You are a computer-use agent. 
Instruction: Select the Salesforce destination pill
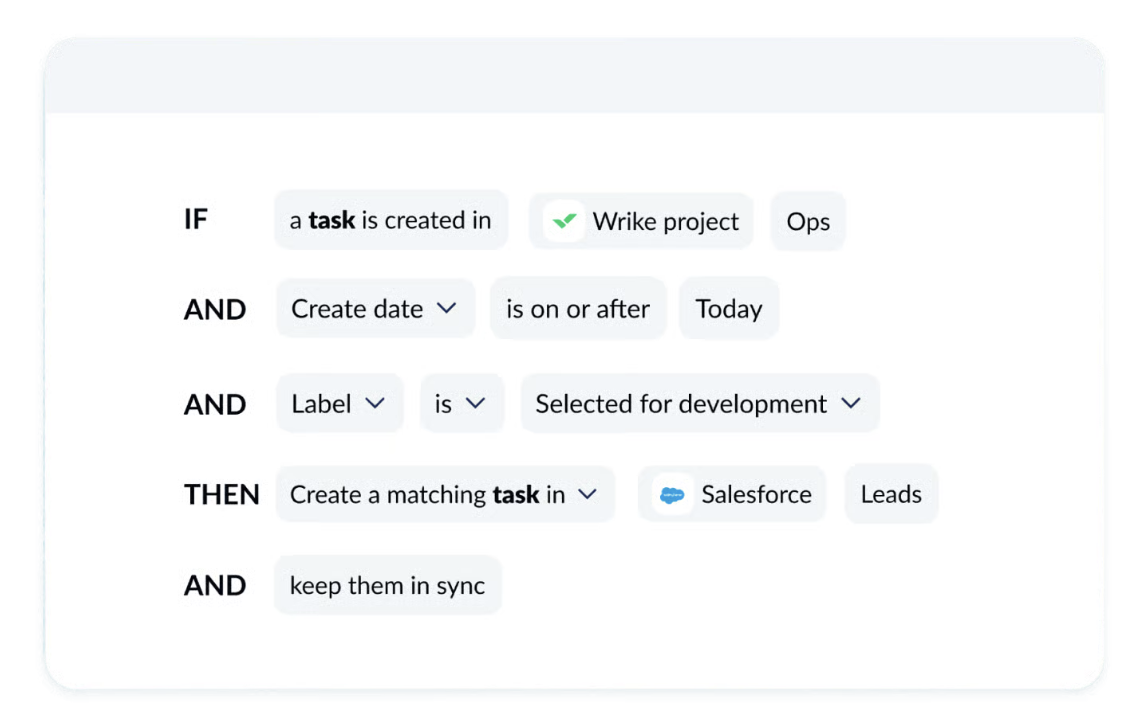point(731,494)
